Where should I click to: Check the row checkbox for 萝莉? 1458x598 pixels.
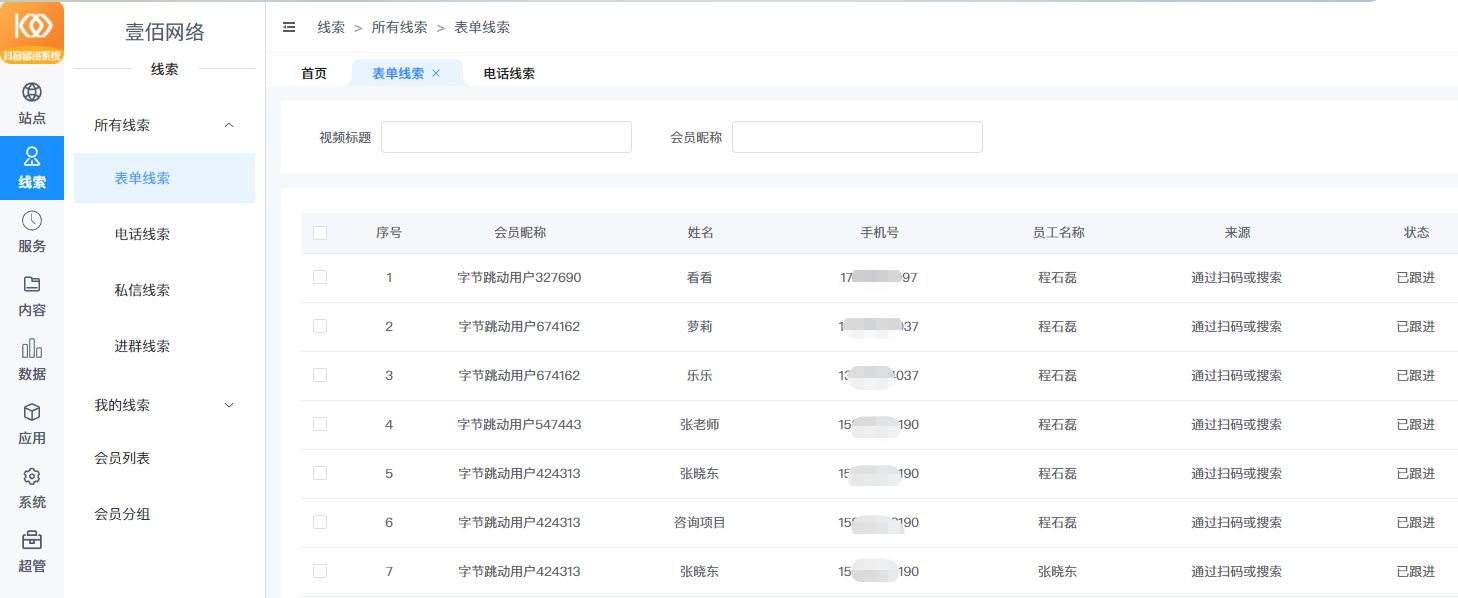click(x=320, y=326)
